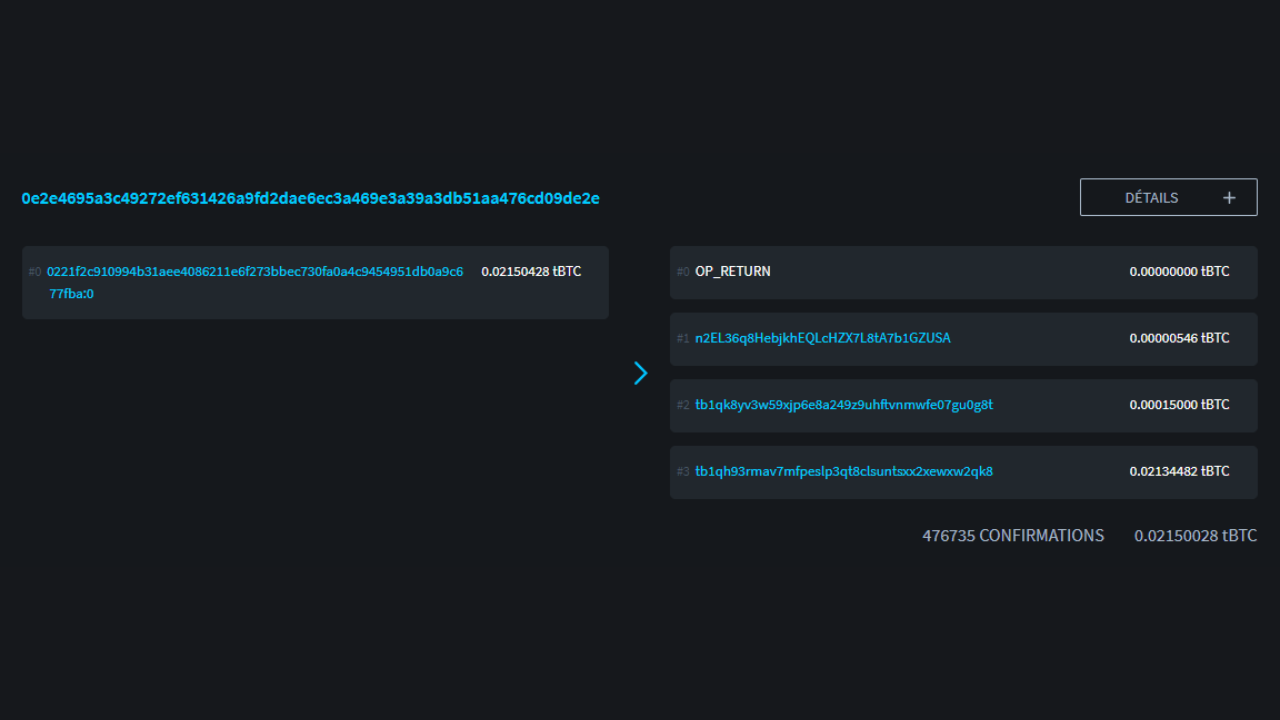Click the total 0.02150028 tBTC value
Image resolution: width=1280 pixels, height=720 pixels.
[1195, 536]
